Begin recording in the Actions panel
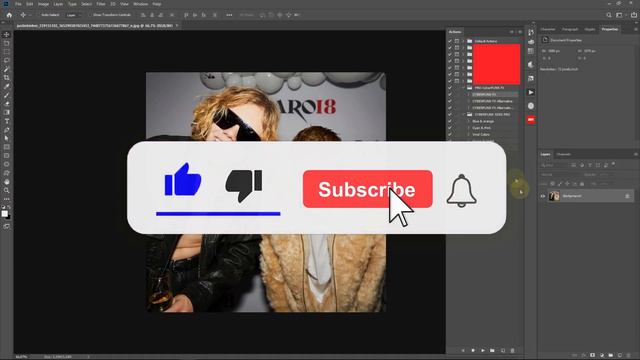This screenshot has width=640, height=360. click(x=473, y=350)
